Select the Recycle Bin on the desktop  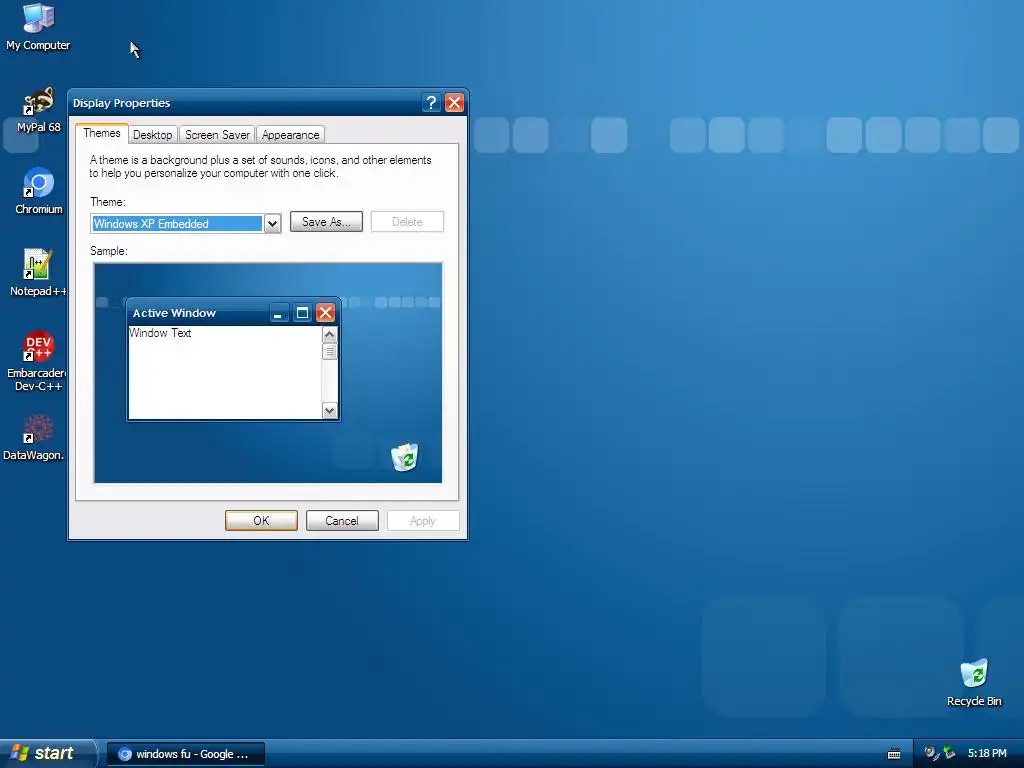974,683
